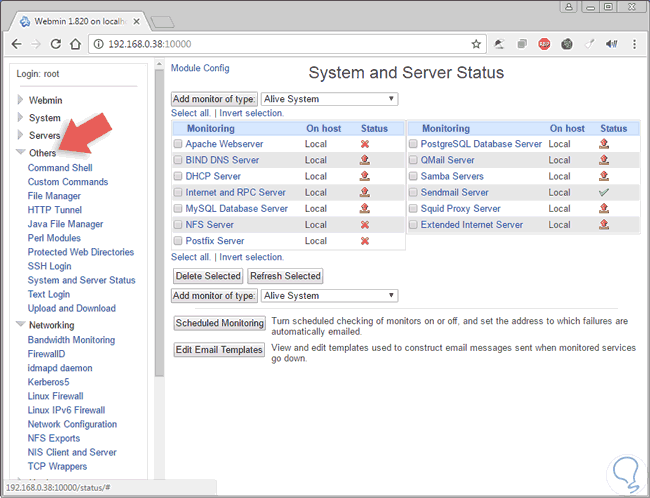The width and height of the screenshot is (650, 498).
Task: Open the top Alive System monitor type dropdown
Action: coord(330,99)
